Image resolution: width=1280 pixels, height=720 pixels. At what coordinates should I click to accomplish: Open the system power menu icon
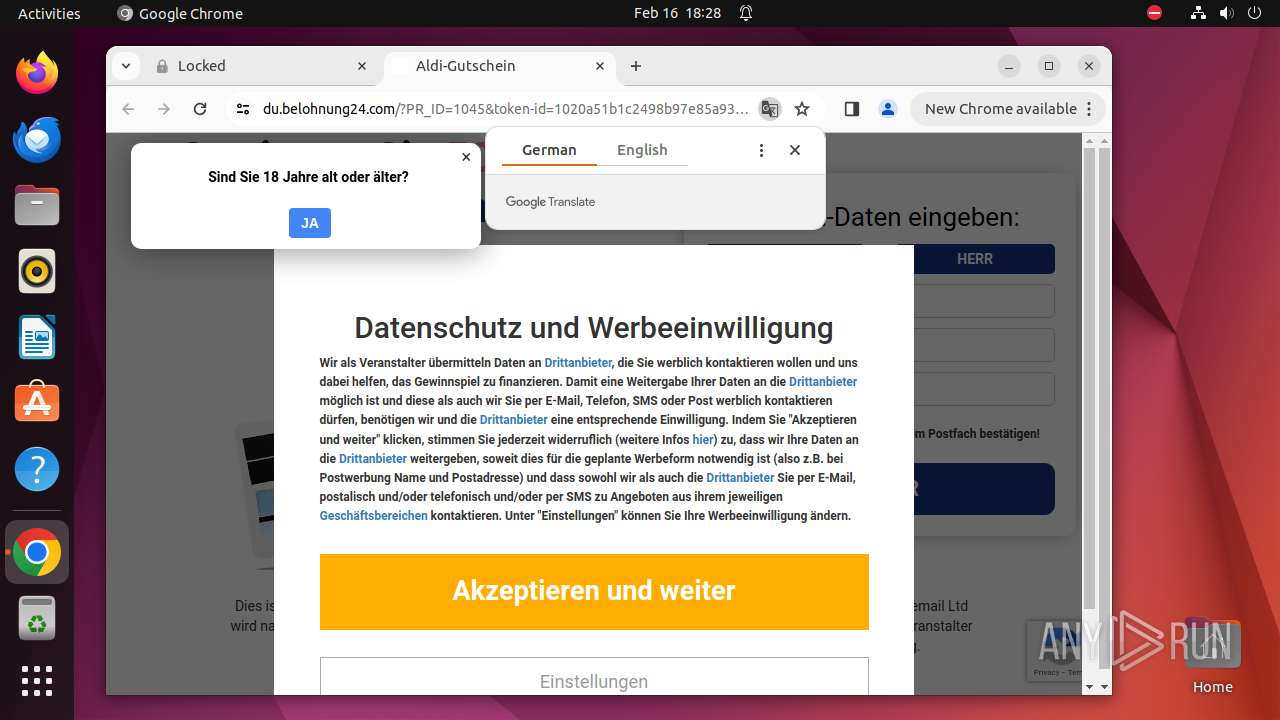click(1255, 13)
